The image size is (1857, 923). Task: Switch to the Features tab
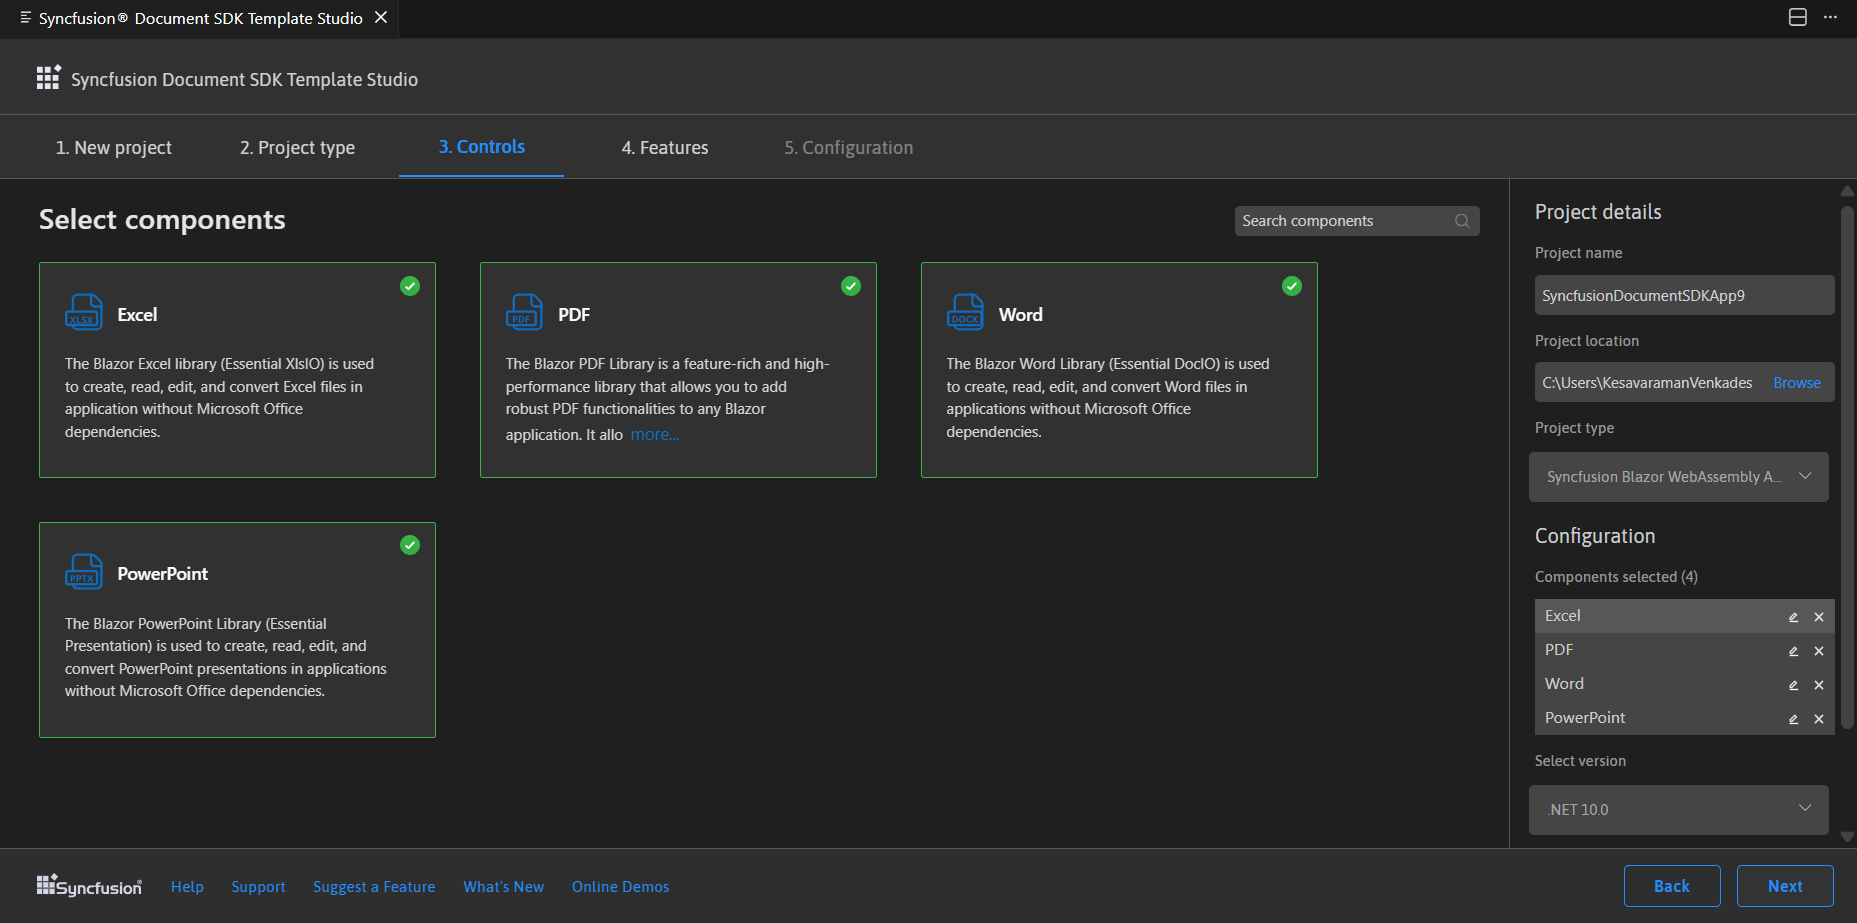pos(664,148)
